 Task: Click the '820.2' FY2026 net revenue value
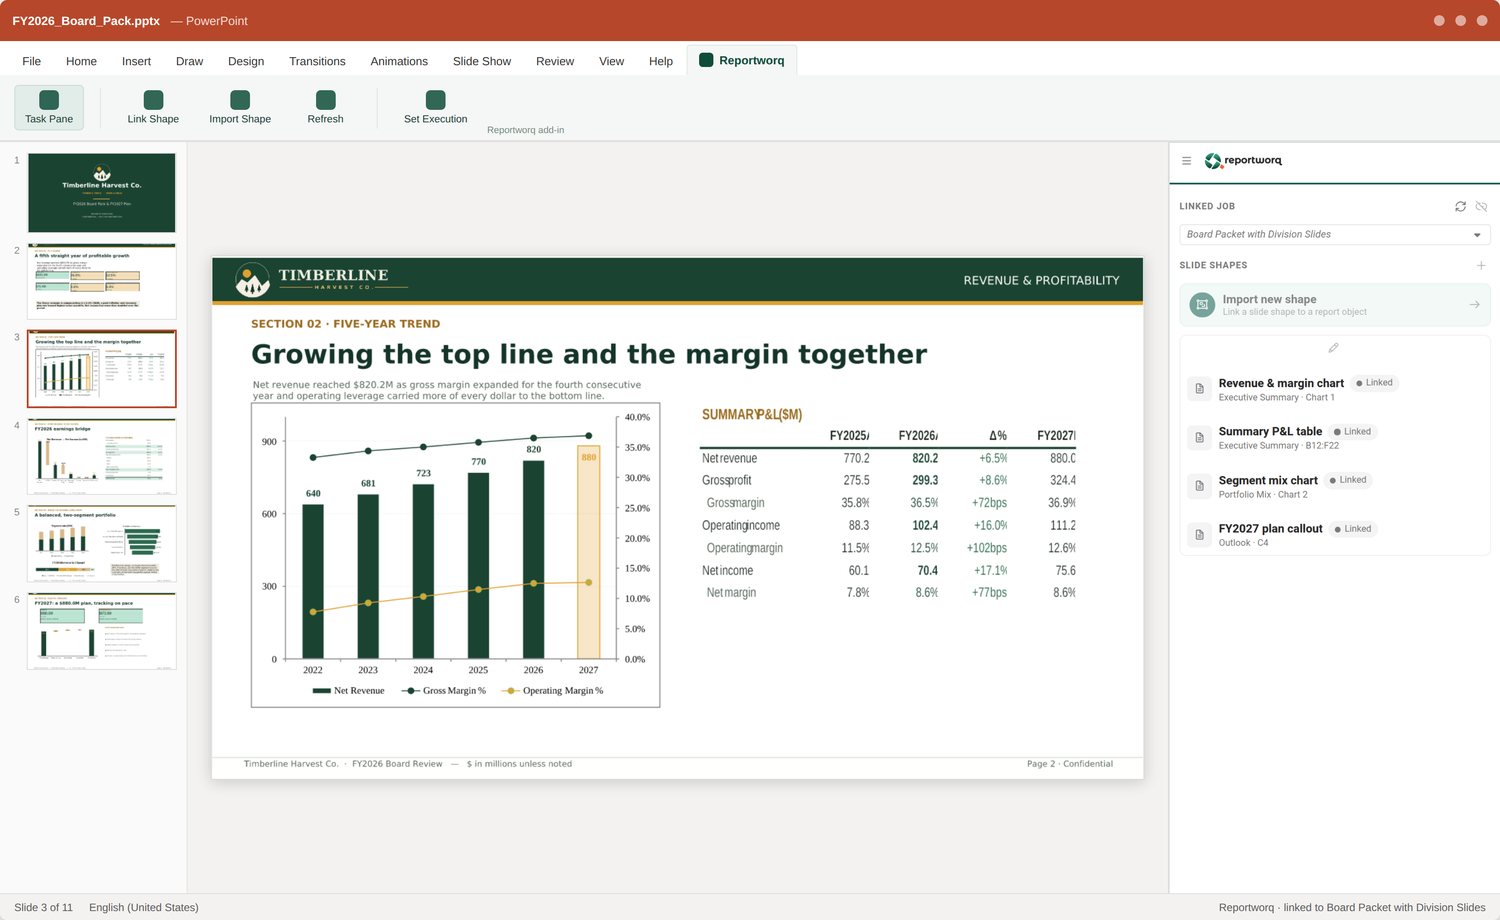925,458
